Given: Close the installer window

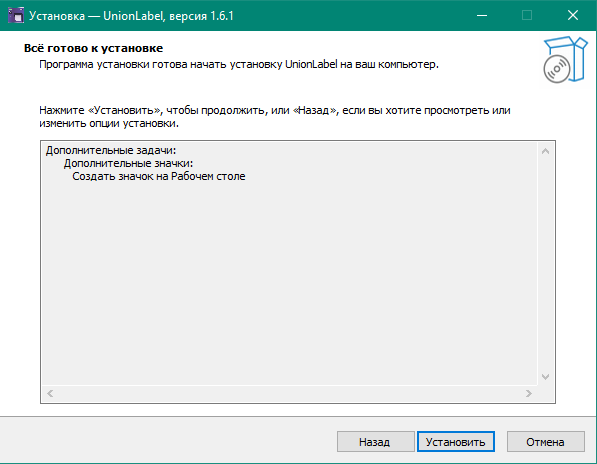Looking at the screenshot, I should pyautogui.click(x=573, y=15).
